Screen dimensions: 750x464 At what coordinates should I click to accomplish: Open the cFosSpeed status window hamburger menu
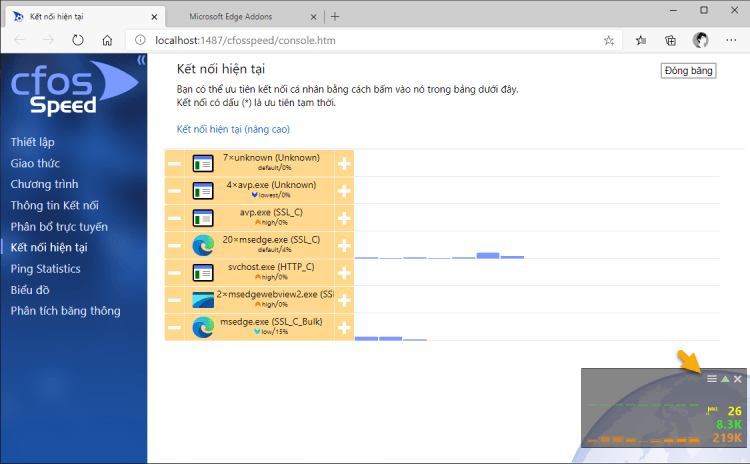[712, 379]
